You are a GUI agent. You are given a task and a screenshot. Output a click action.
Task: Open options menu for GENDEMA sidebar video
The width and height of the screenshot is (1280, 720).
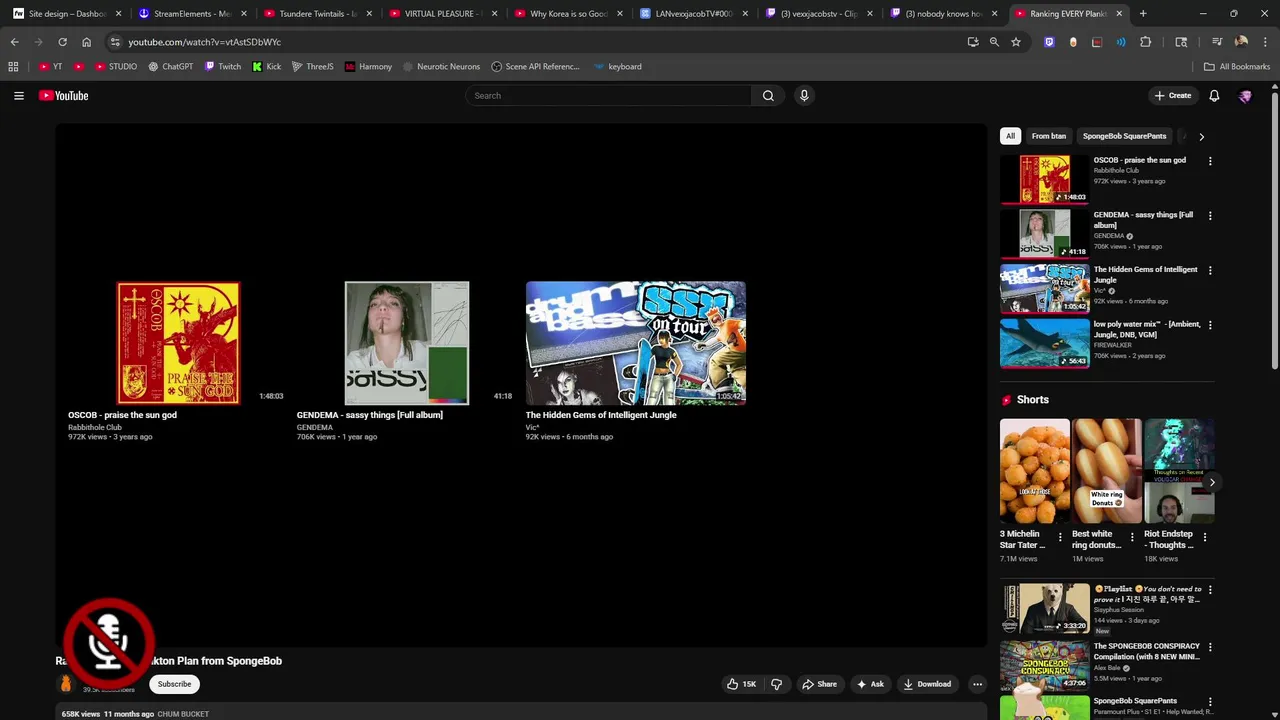click(x=1210, y=216)
